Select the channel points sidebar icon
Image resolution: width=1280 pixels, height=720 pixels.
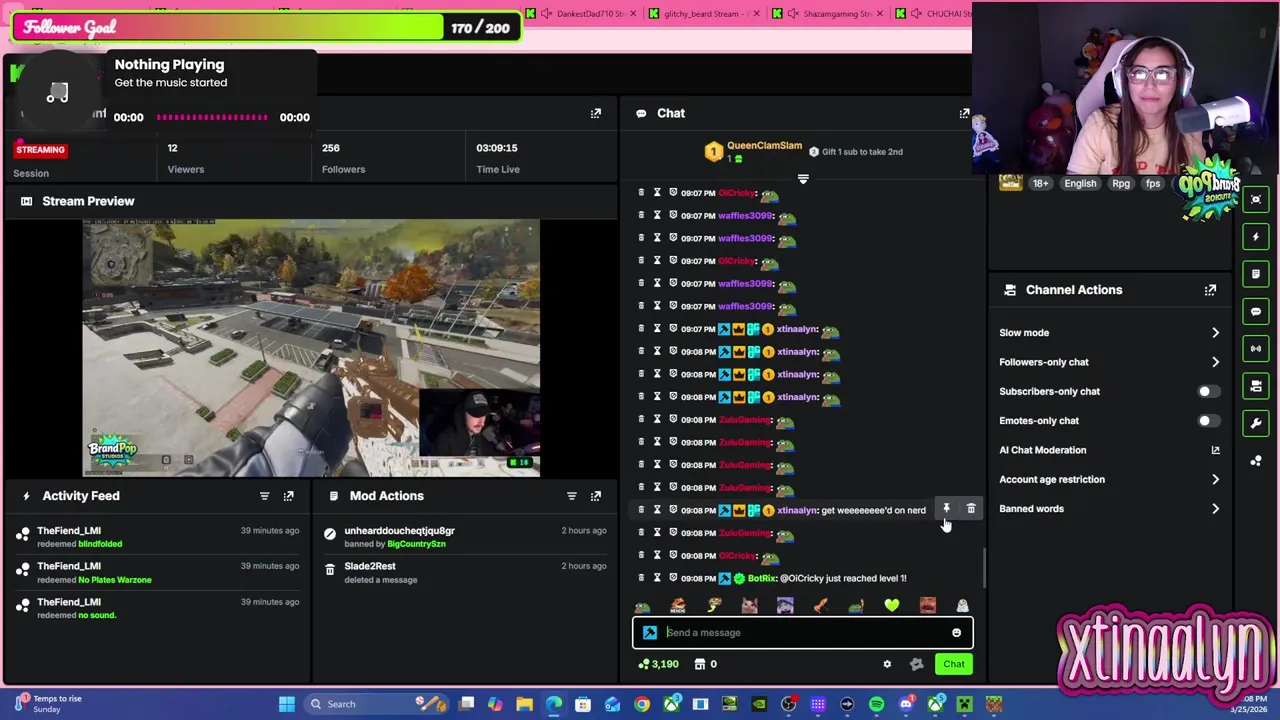click(1256, 460)
